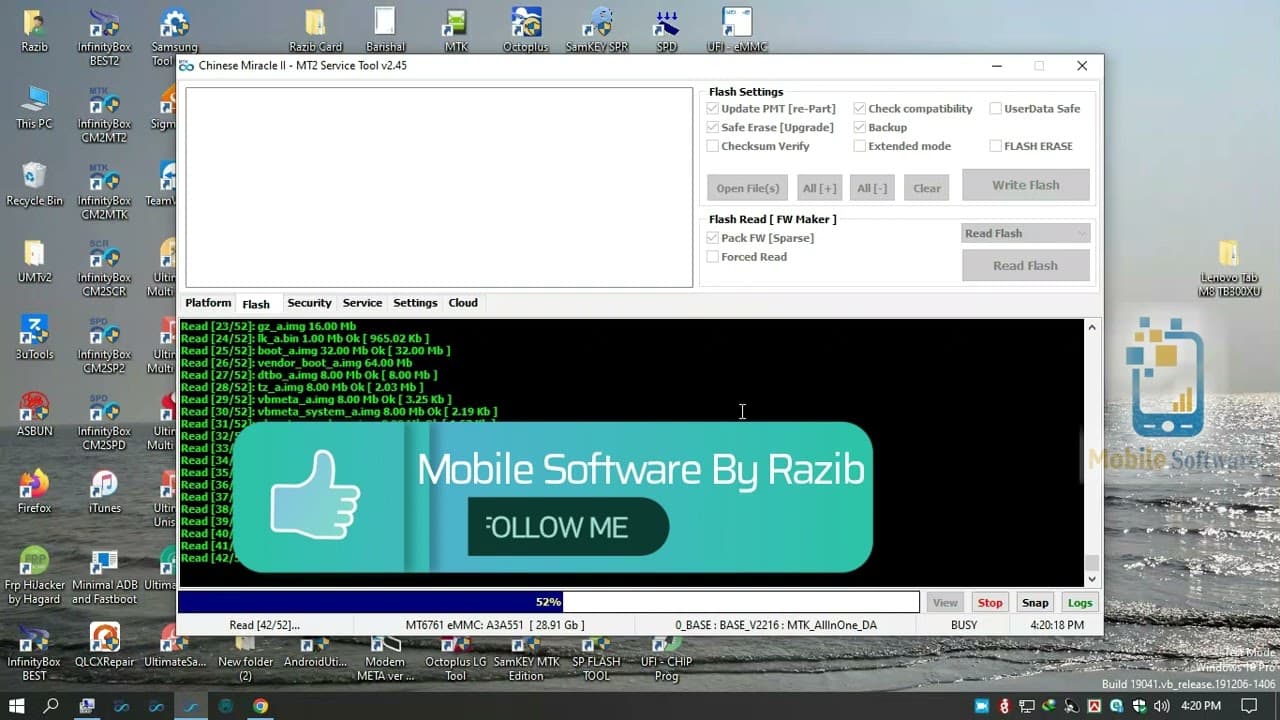Click the log scrollbar down arrow
Image resolution: width=1280 pixels, height=720 pixels.
point(1091,579)
